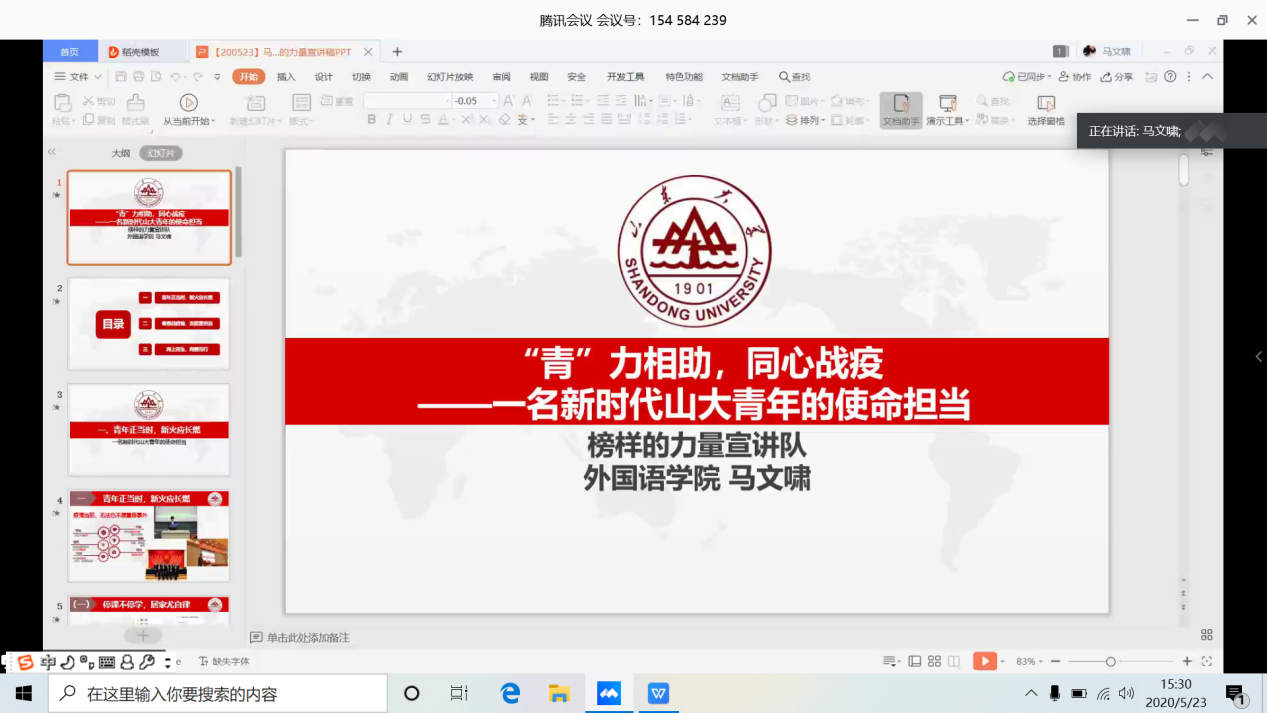Click the notes field 单击此处添加备注
1267x713 pixels.
(x=308, y=637)
